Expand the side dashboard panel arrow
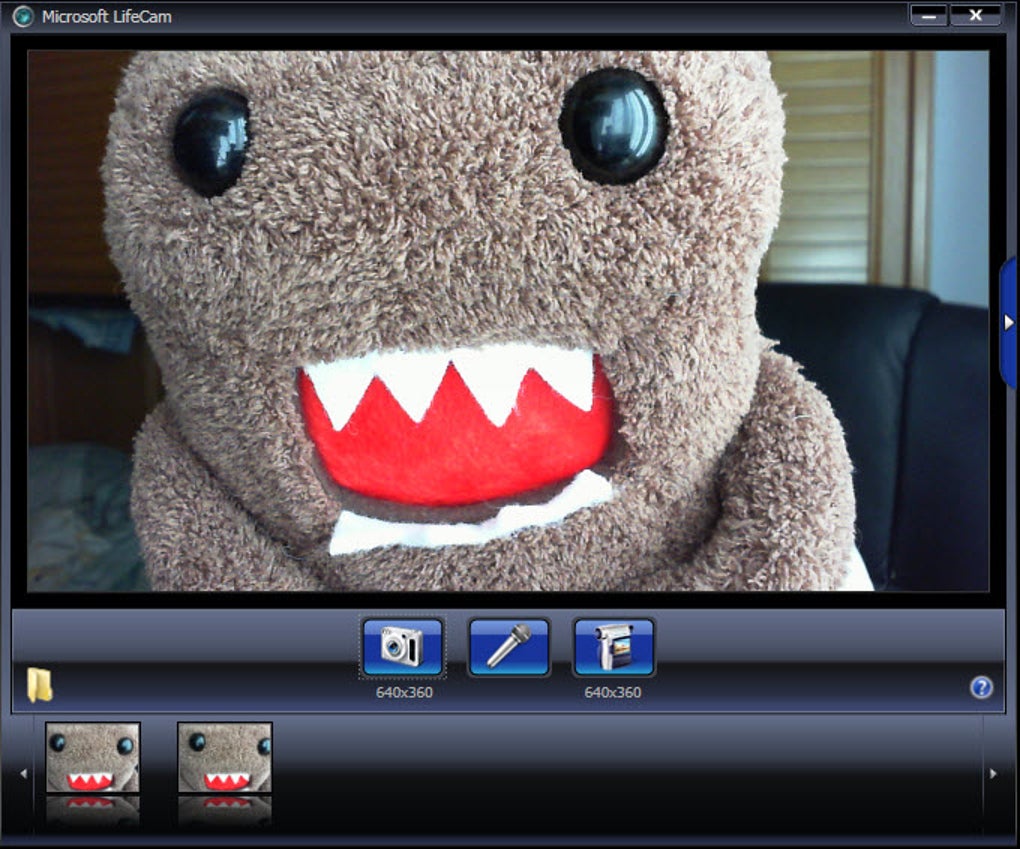1020x849 pixels. tap(1009, 322)
